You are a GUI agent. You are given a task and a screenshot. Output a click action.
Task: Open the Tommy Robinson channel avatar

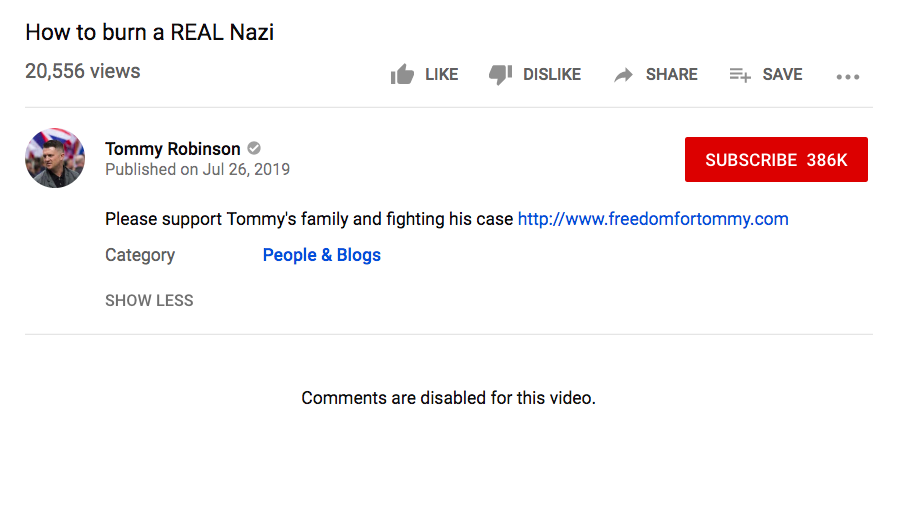point(55,158)
